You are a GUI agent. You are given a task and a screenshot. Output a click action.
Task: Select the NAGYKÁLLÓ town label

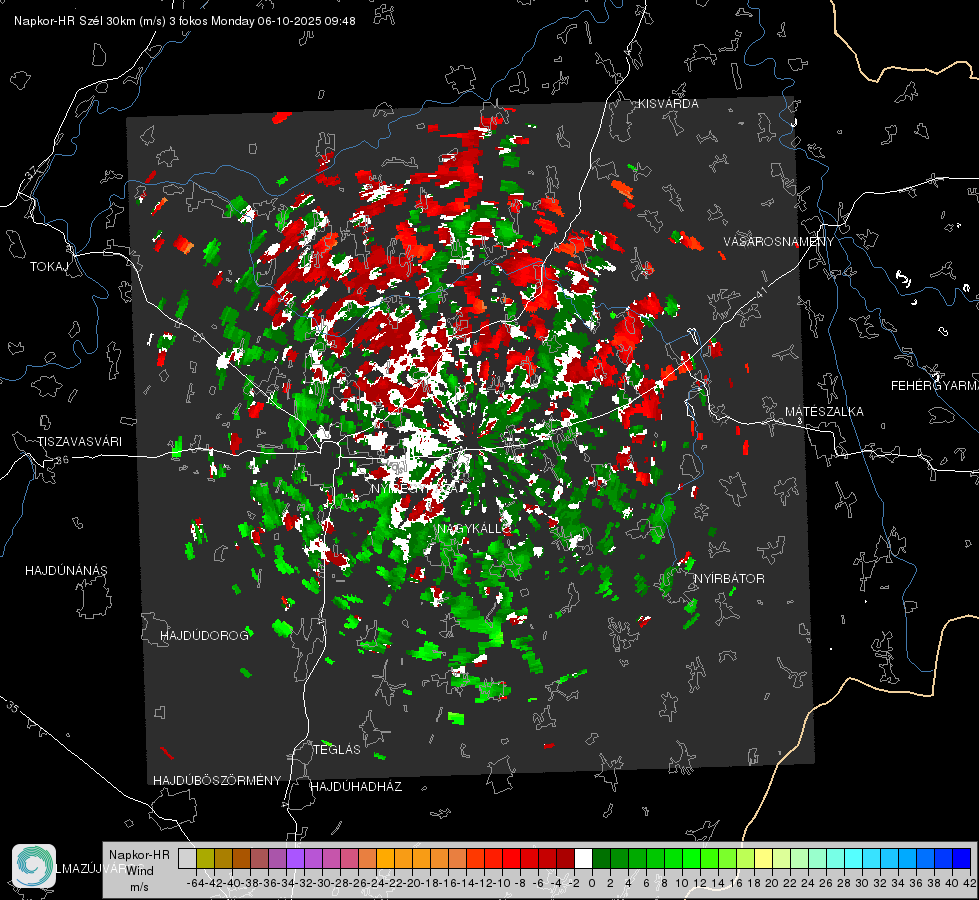pos(474,528)
